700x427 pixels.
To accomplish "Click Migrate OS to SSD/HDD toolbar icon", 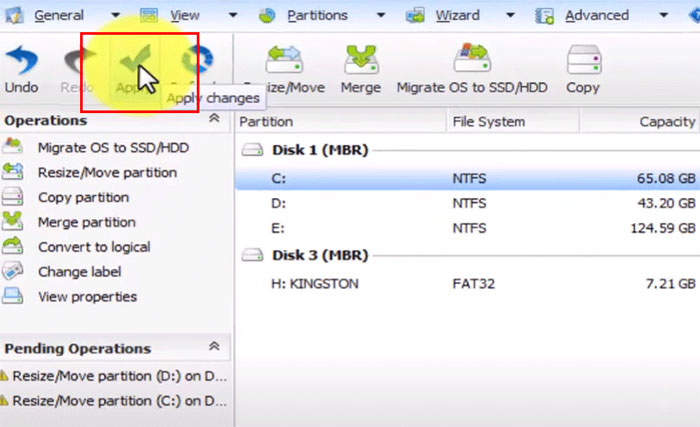I will tap(472, 58).
